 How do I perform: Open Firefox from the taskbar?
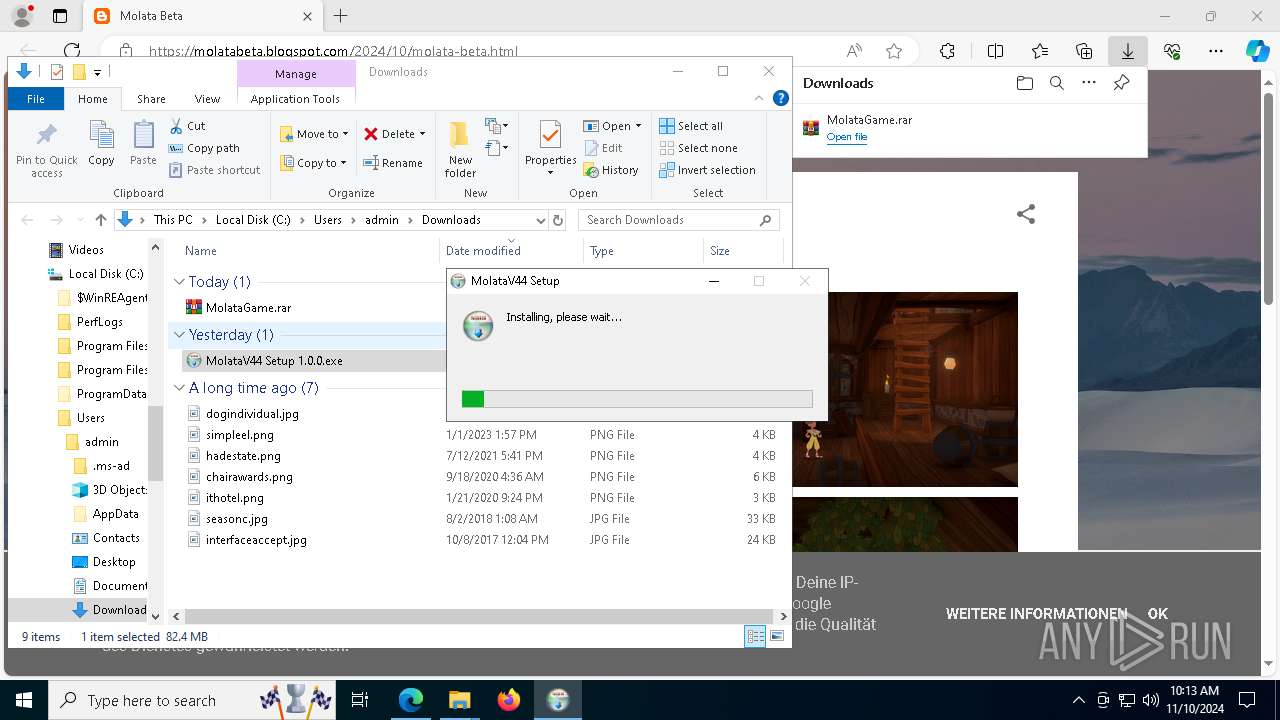coord(509,700)
